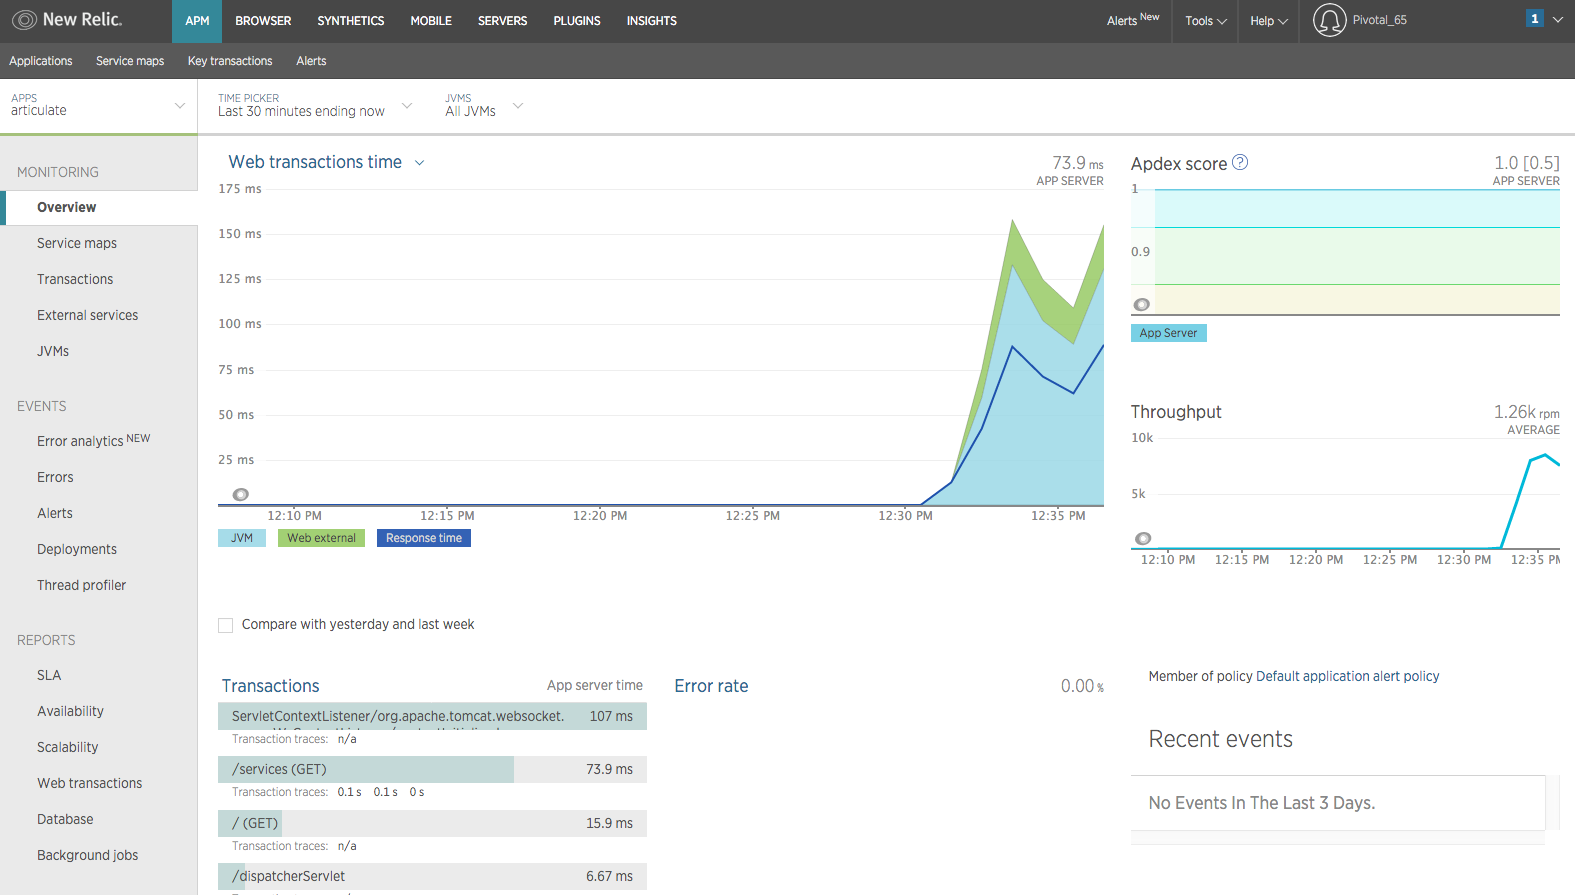This screenshot has width=1575, height=895.
Task: Open the 0 s transaction trace
Action: click(x=417, y=792)
